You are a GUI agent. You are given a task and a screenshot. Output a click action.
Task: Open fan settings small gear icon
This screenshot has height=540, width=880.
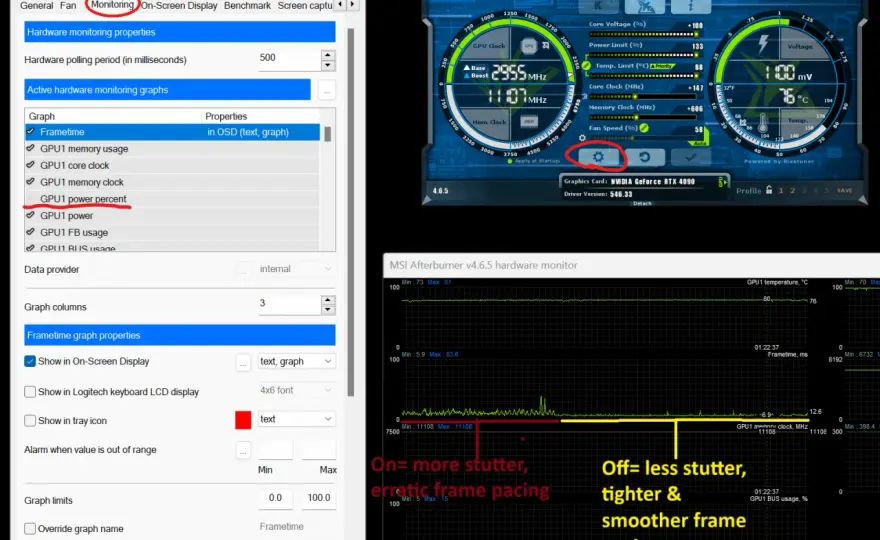[582, 138]
